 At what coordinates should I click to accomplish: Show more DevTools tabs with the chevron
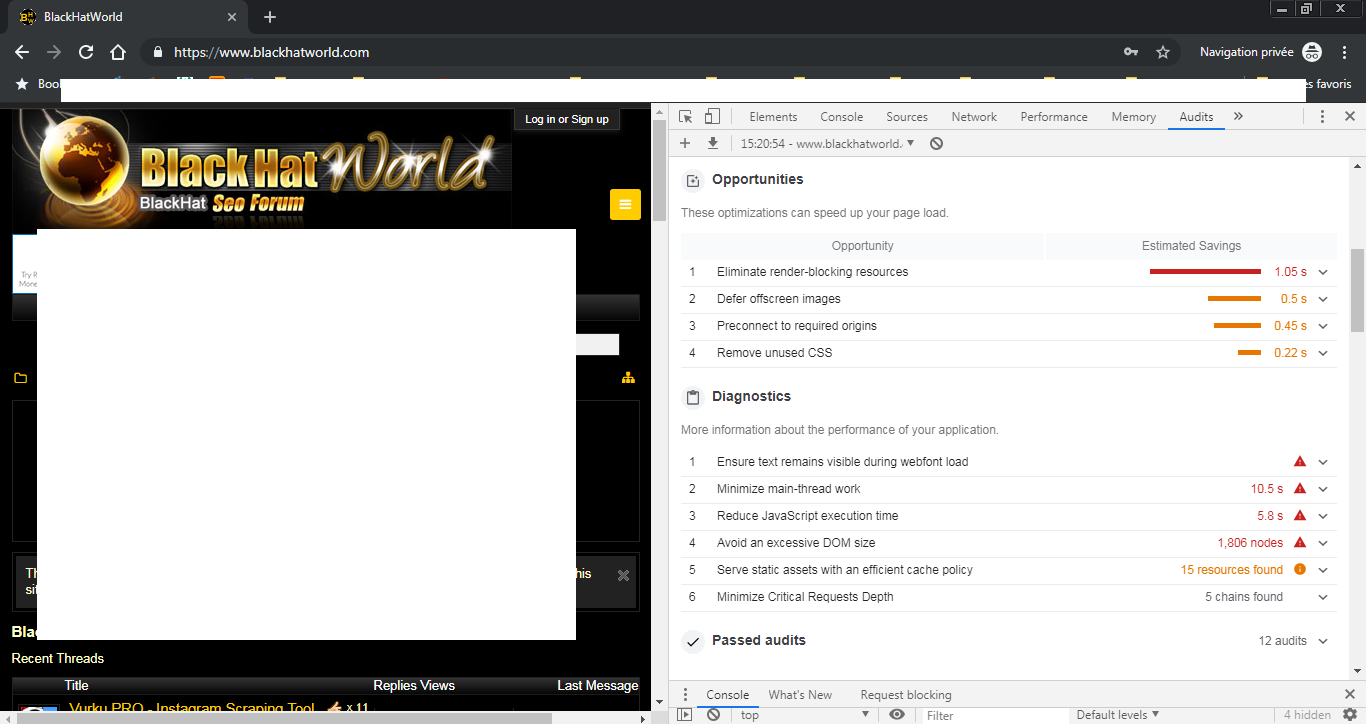coord(1238,117)
